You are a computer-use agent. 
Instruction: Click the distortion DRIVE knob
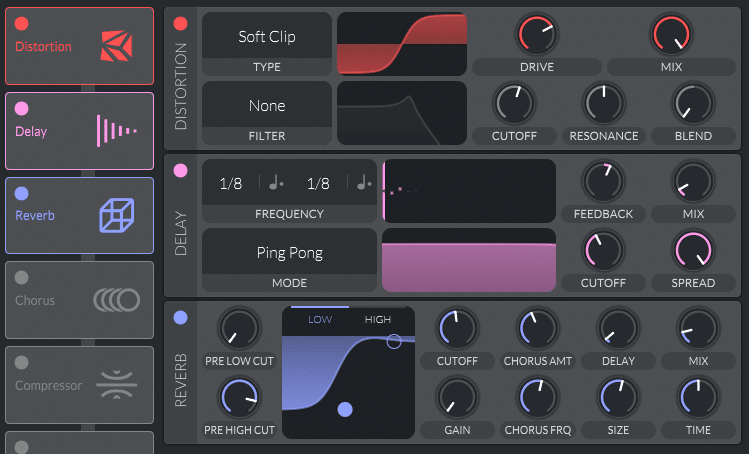(536, 34)
